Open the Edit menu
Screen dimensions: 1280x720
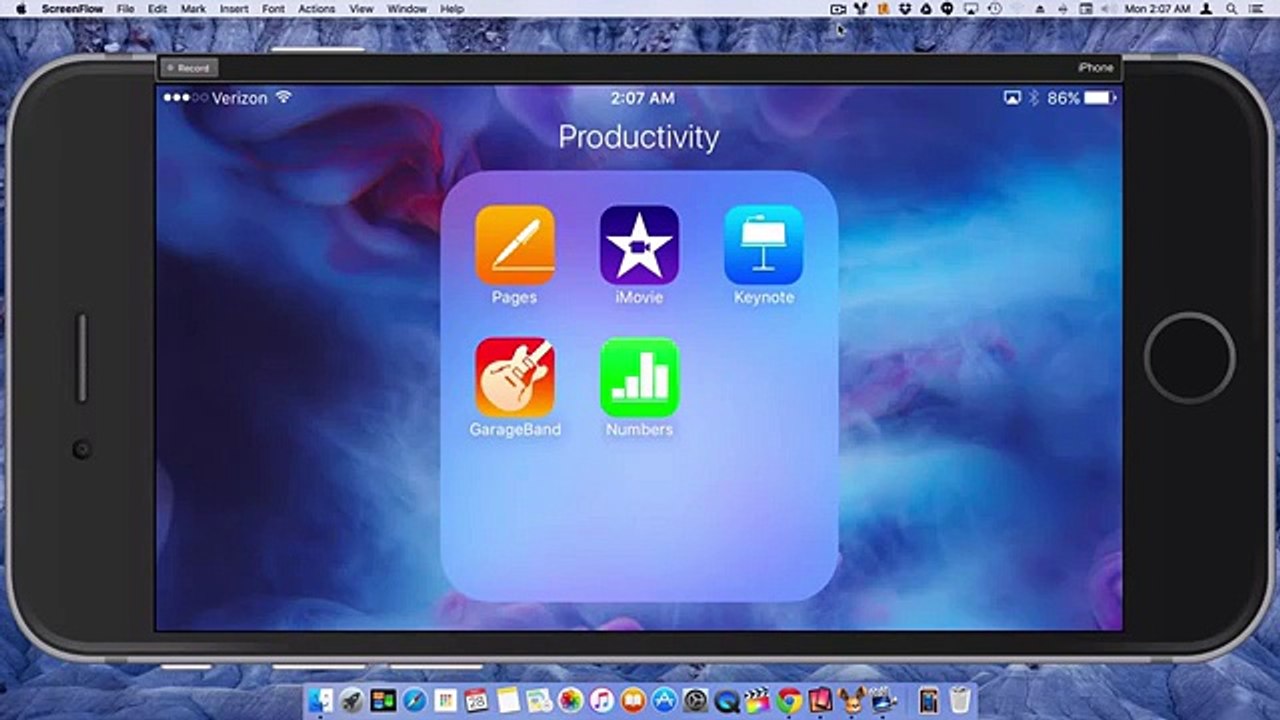tap(157, 9)
